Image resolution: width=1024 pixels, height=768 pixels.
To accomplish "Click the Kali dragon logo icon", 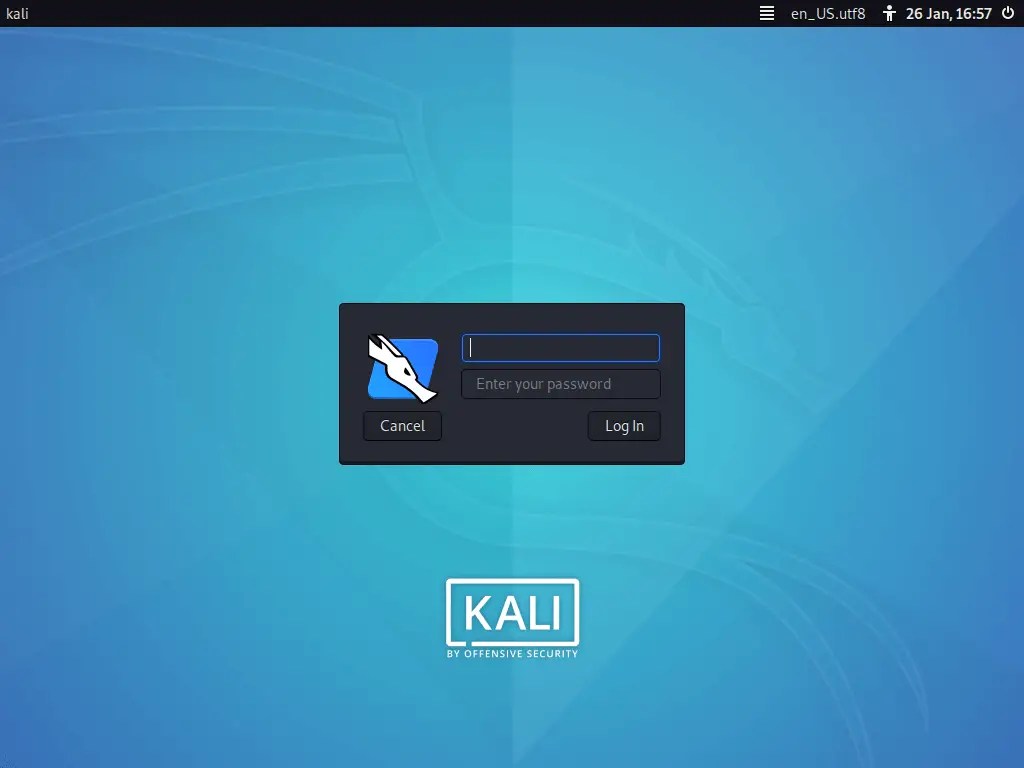I will pos(403,369).
